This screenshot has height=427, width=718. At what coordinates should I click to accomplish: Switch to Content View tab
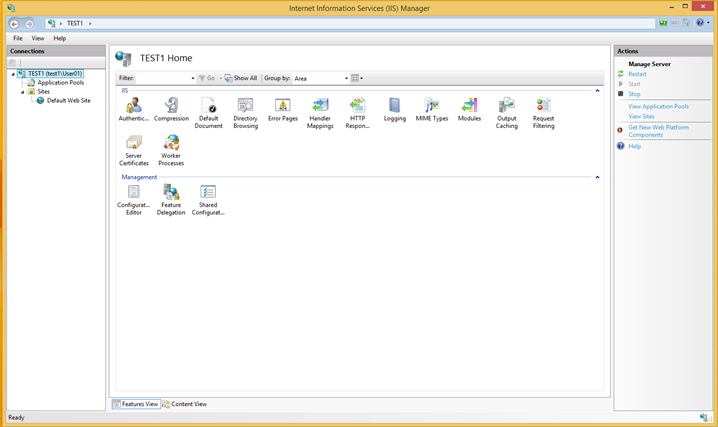185,404
